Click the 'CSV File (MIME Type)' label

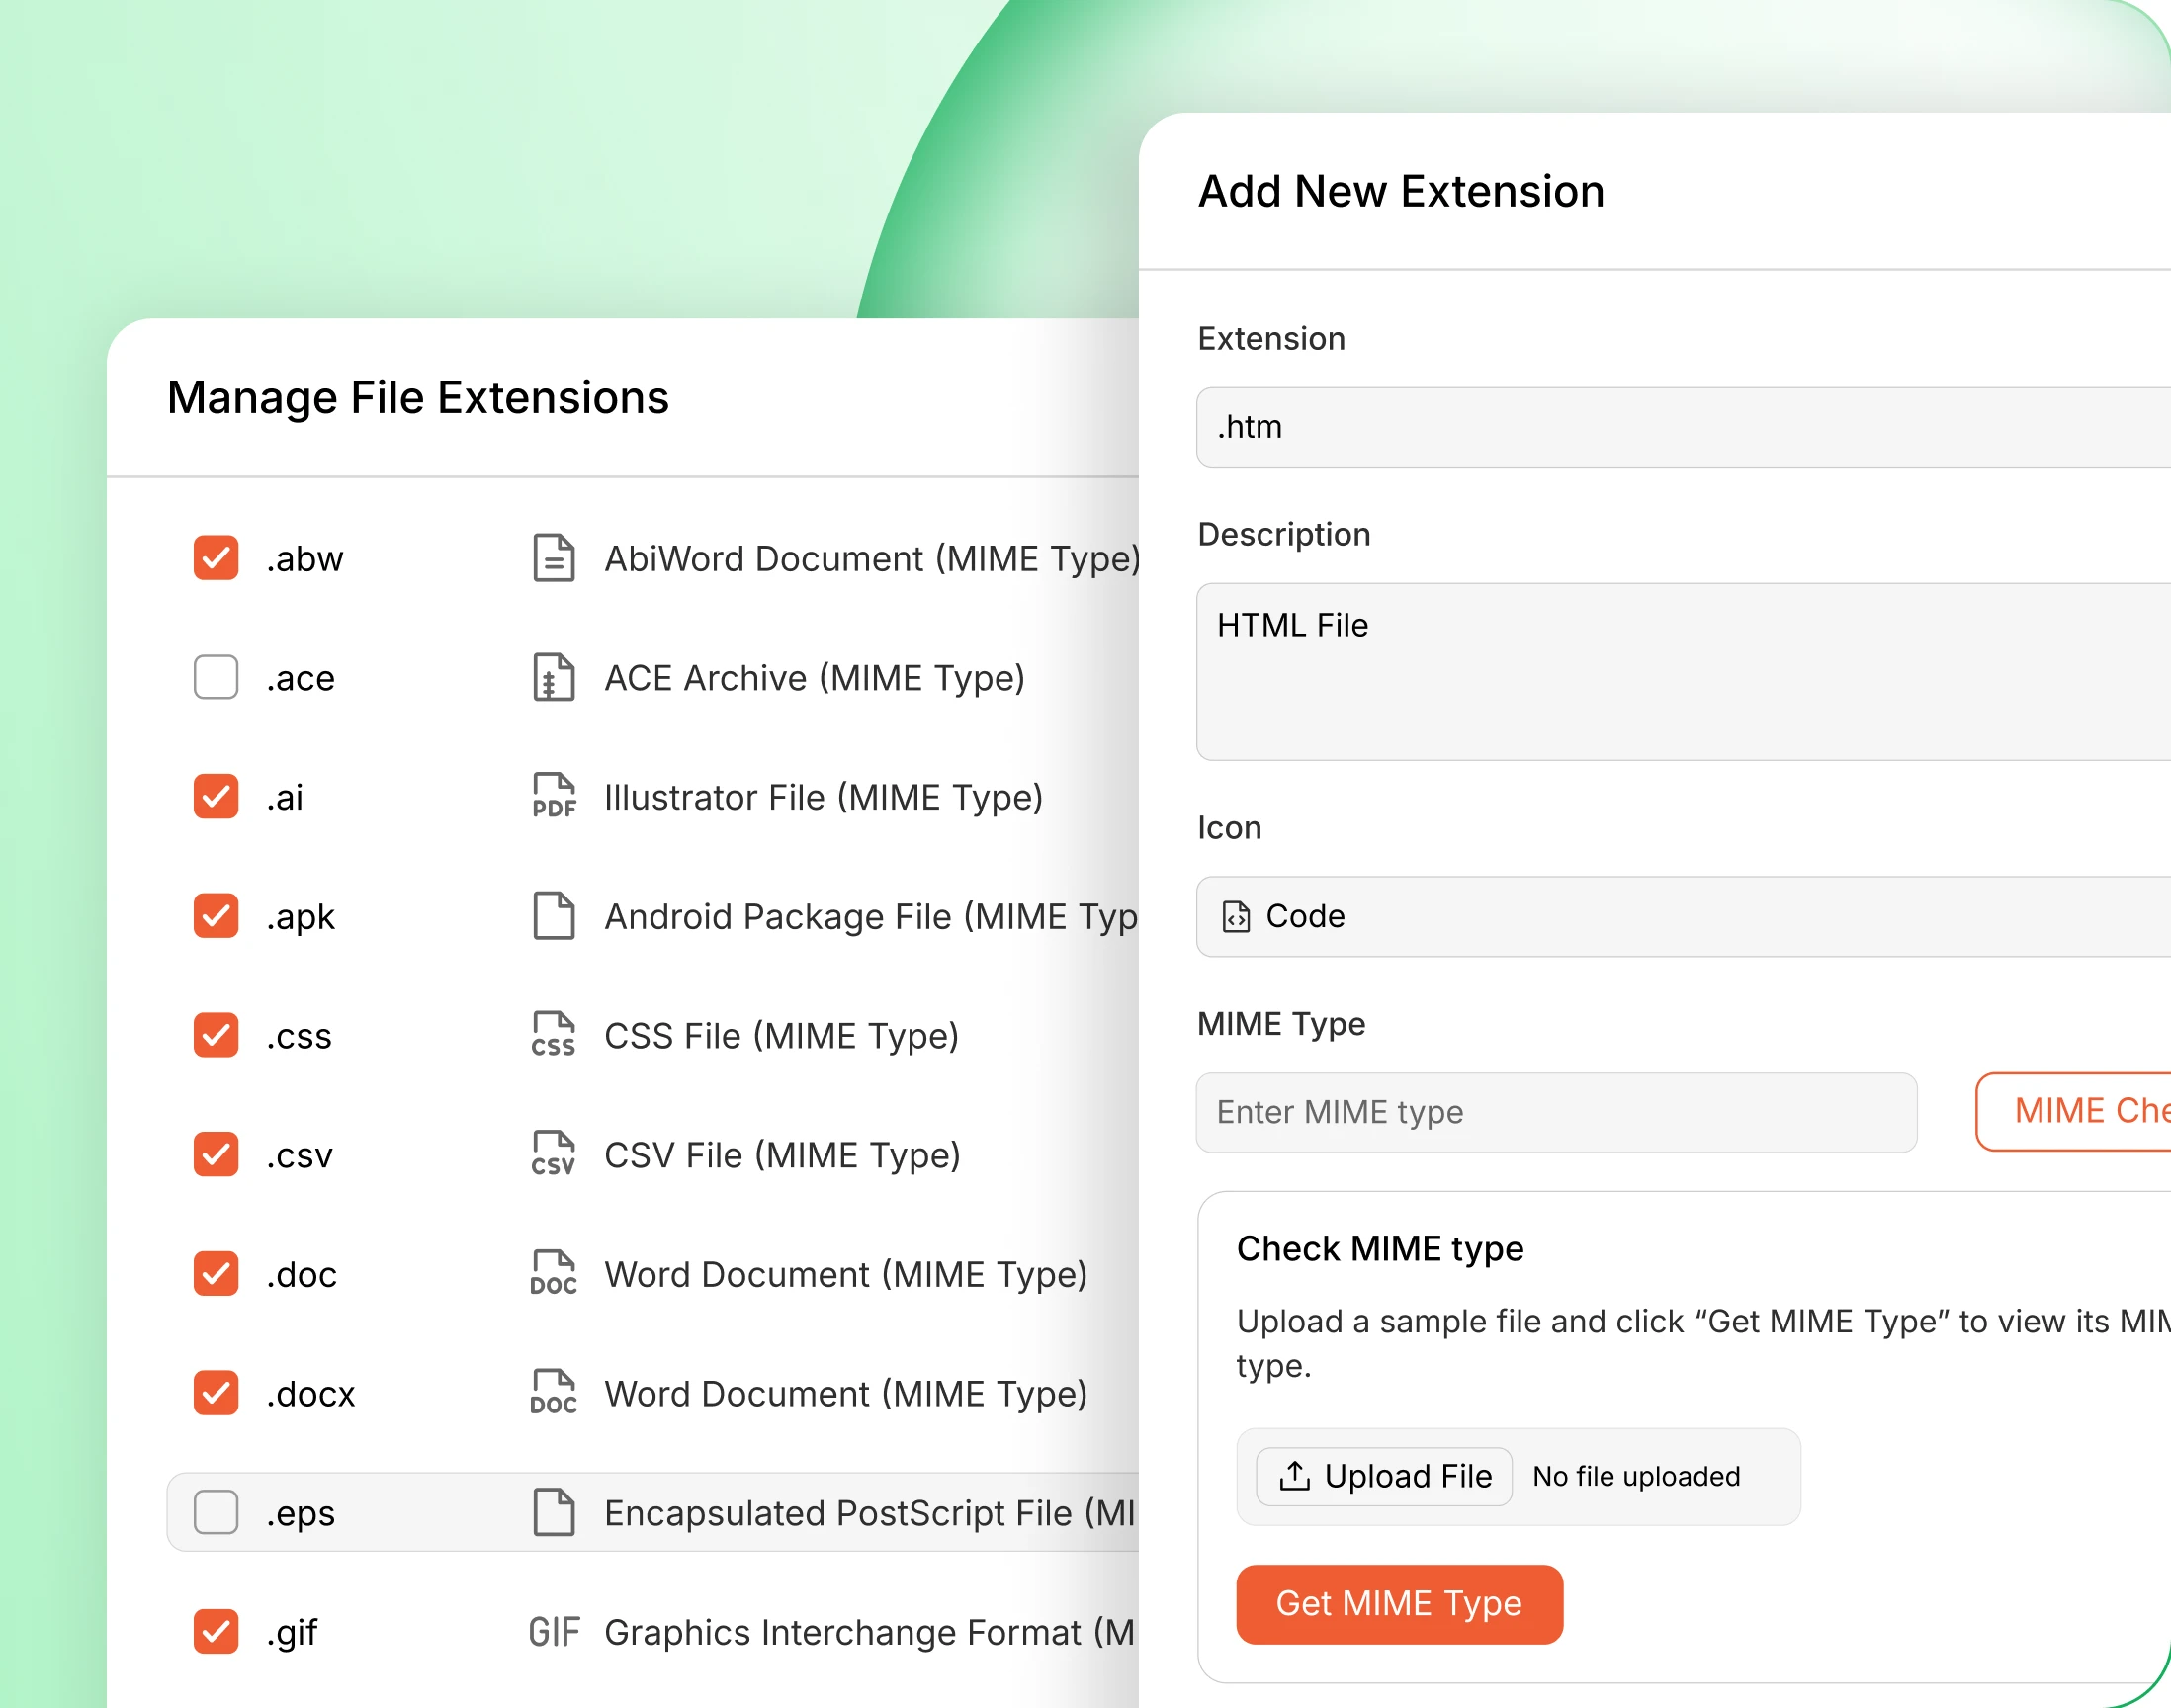[783, 1155]
